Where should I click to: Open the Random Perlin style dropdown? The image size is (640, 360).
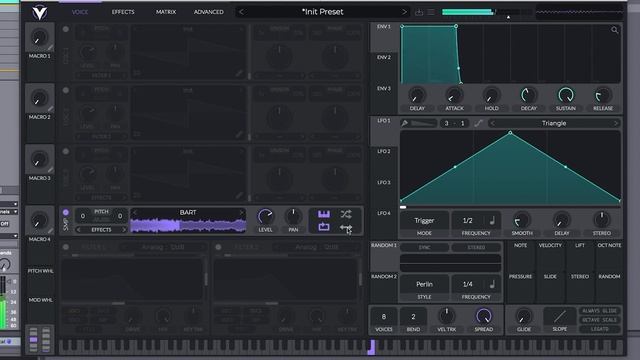click(x=424, y=284)
